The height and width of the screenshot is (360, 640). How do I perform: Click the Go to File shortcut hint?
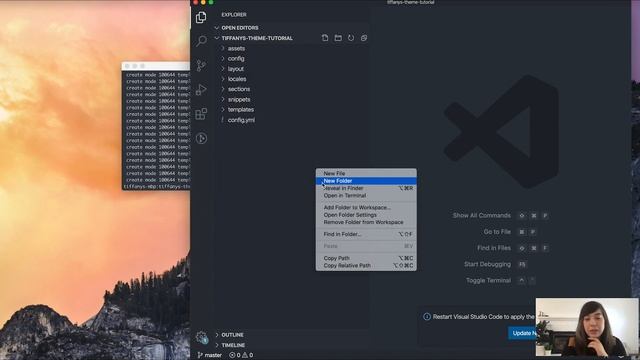point(510,232)
